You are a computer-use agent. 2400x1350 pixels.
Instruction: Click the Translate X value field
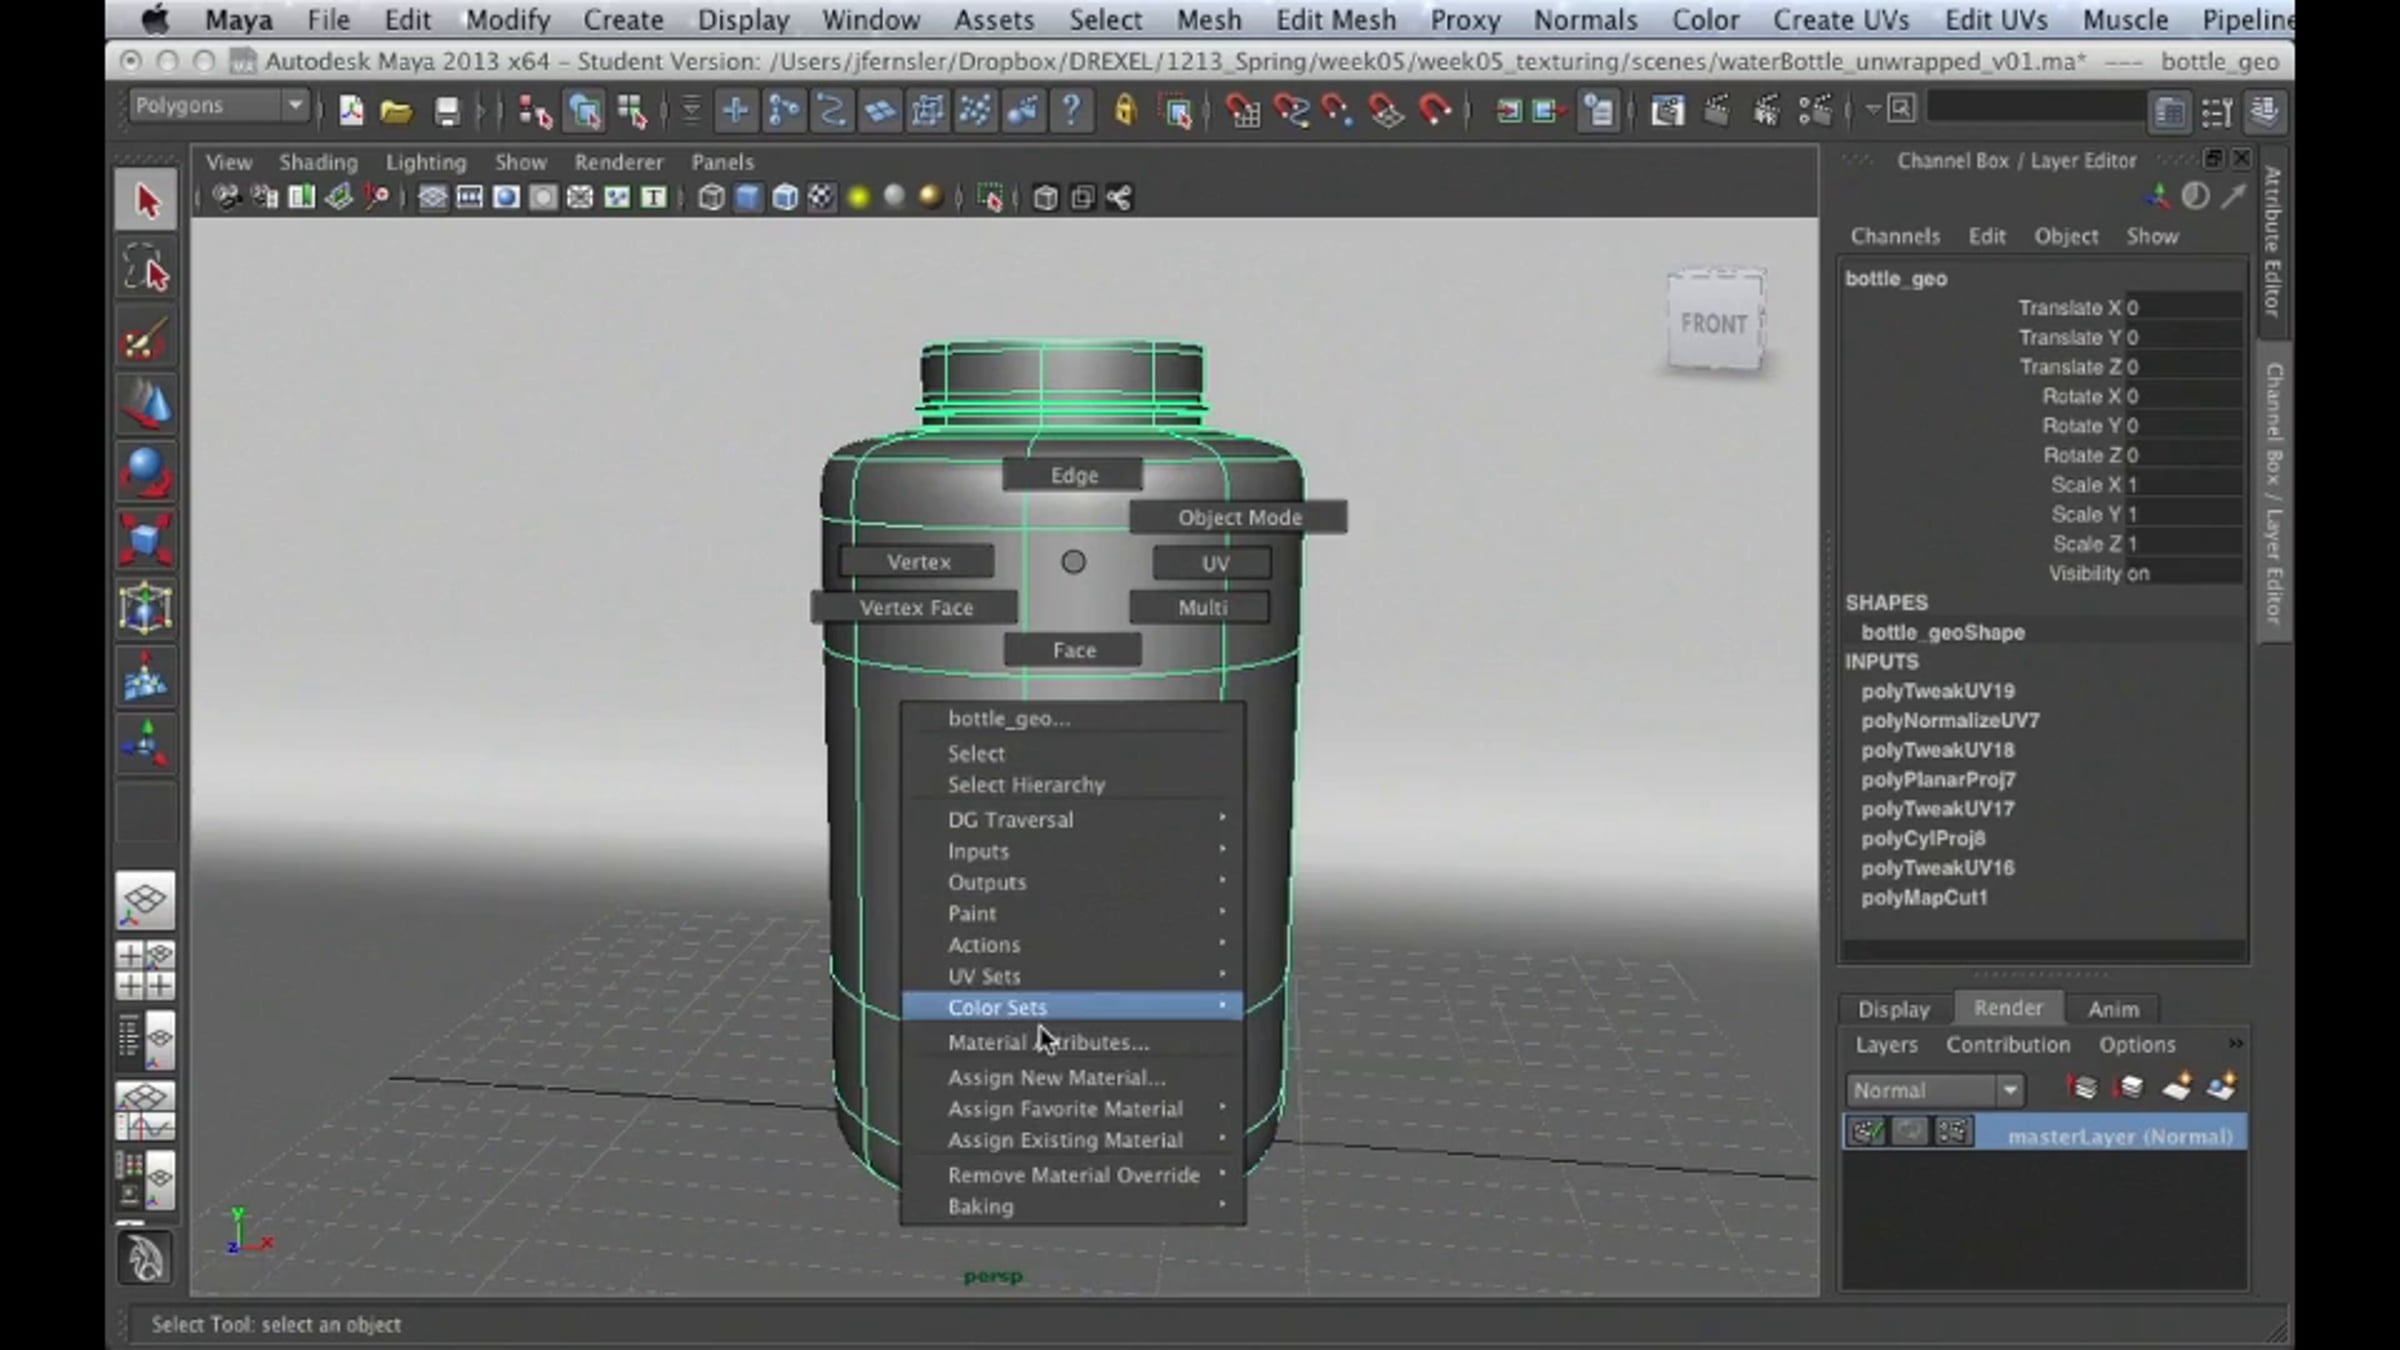point(2183,308)
